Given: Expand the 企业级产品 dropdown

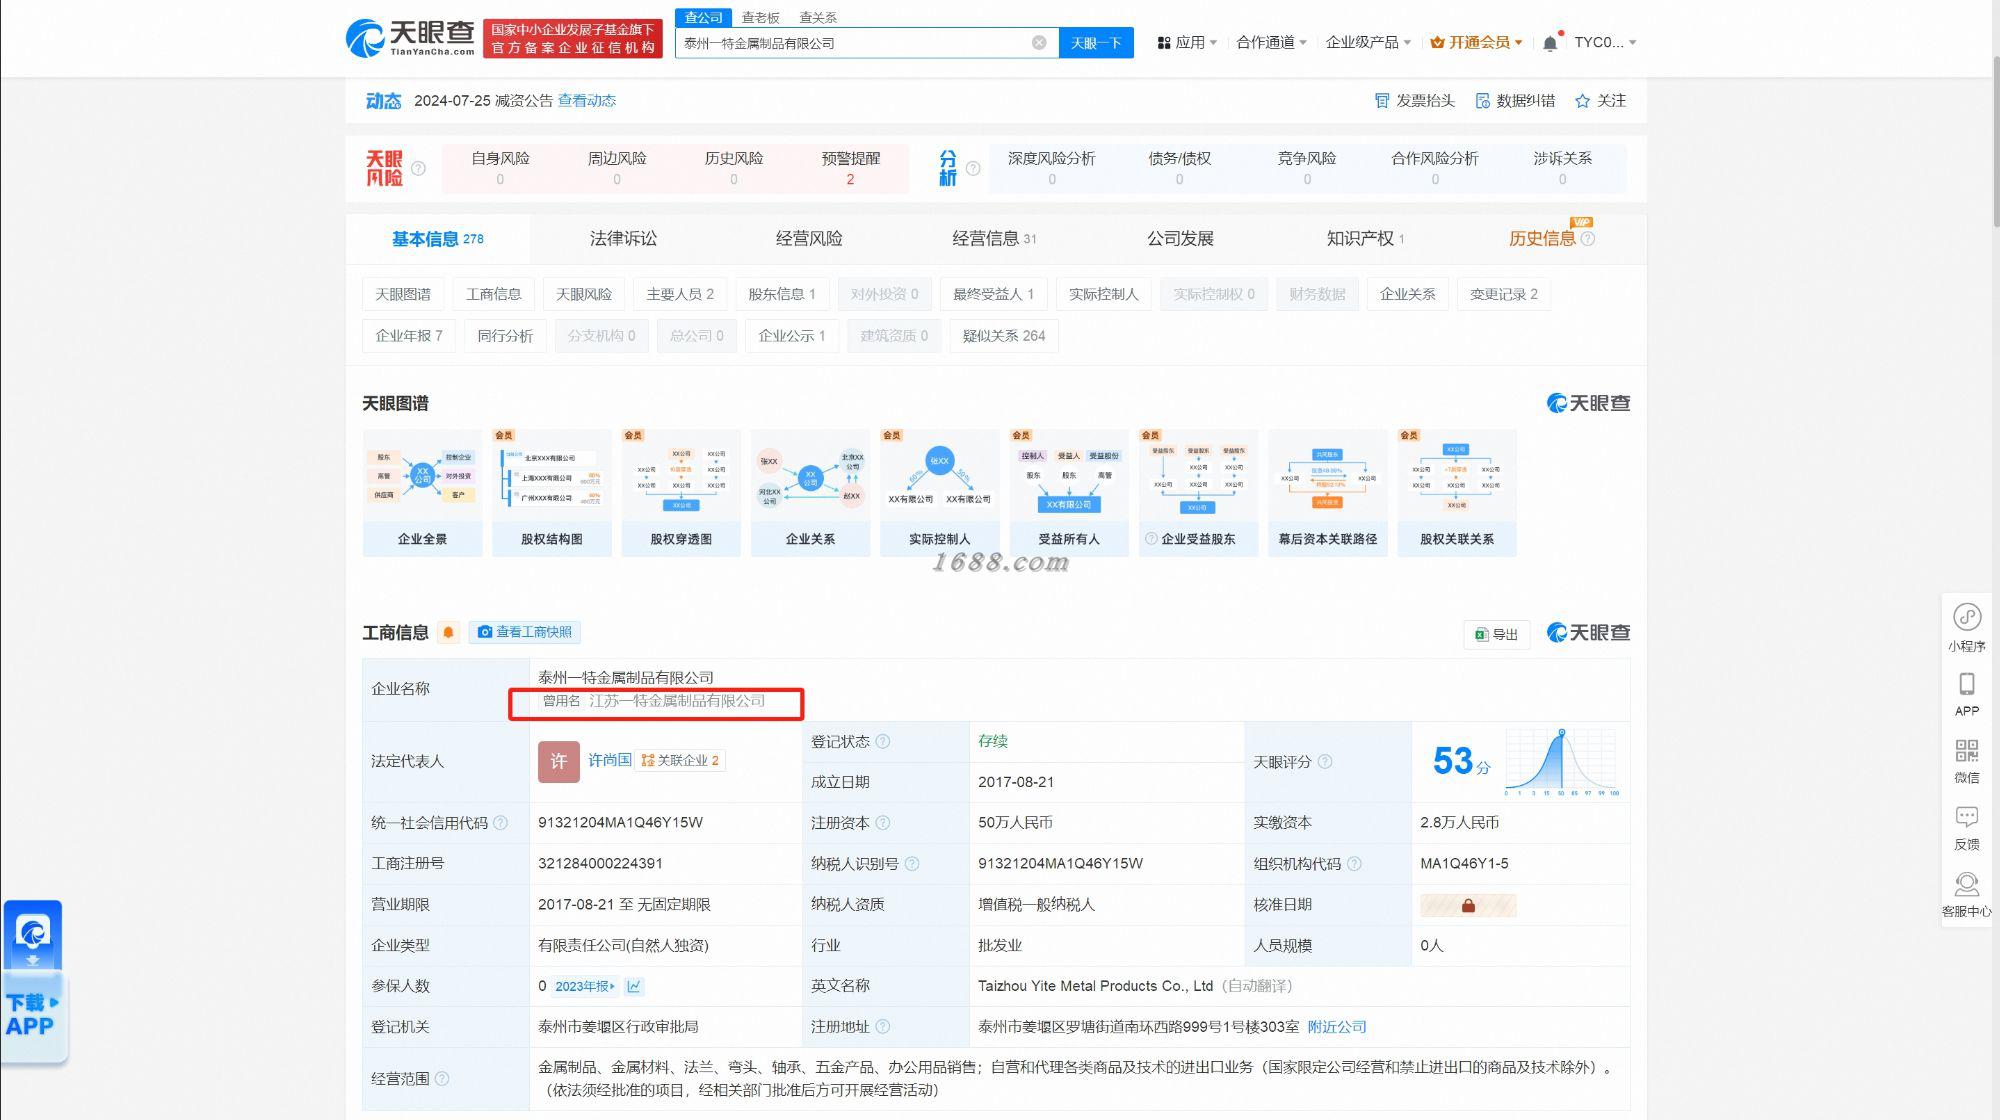Looking at the screenshot, I should pos(1368,42).
